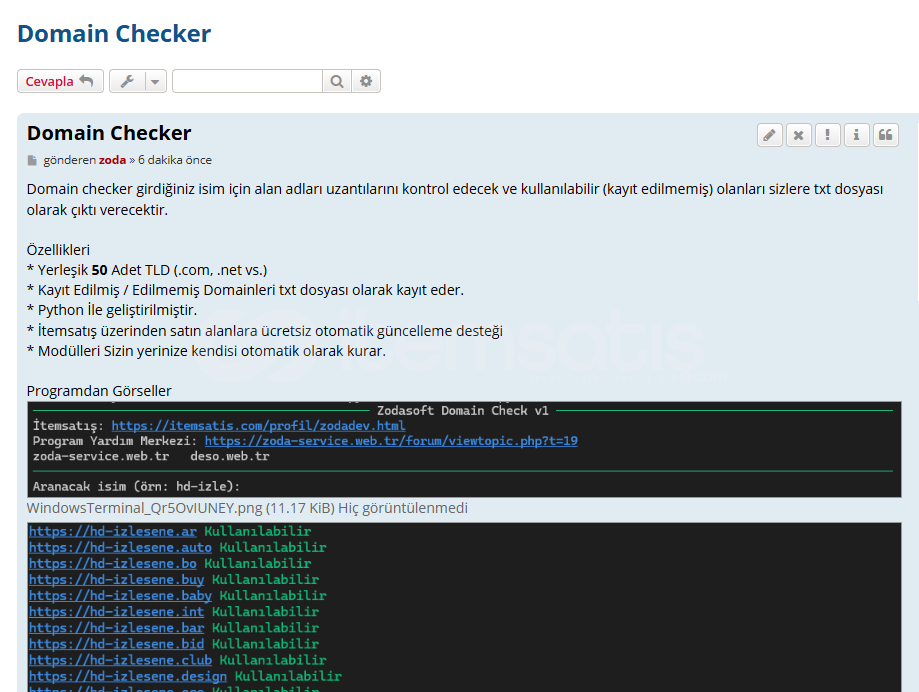Click 'Aranacak isim' prompt in screenshot
Image resolution: width=919 pixels, height=692 pixels.
coord(136,486)
